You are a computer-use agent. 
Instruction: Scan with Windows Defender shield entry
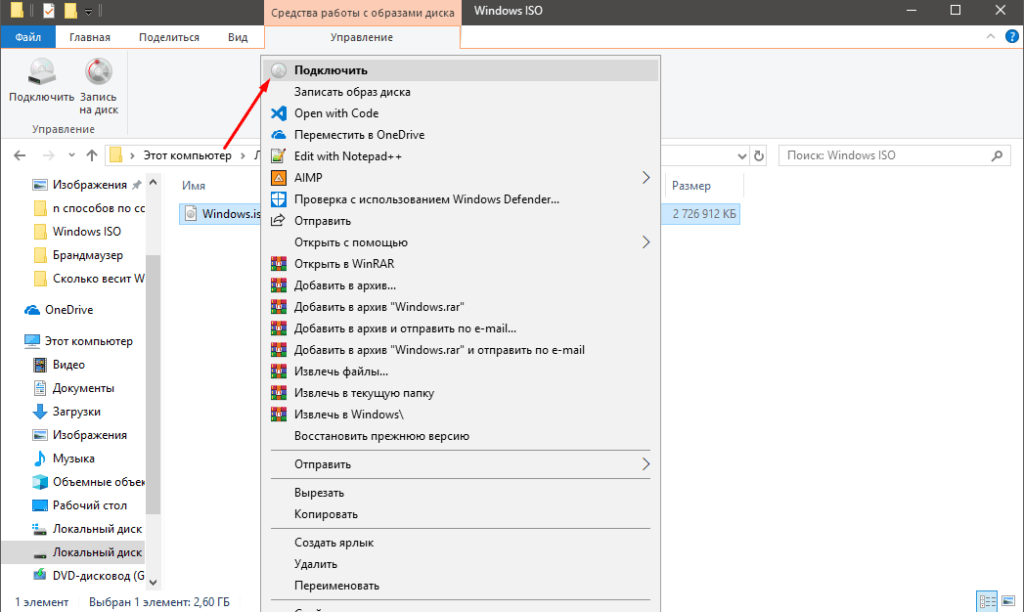[x=426, y=199]
